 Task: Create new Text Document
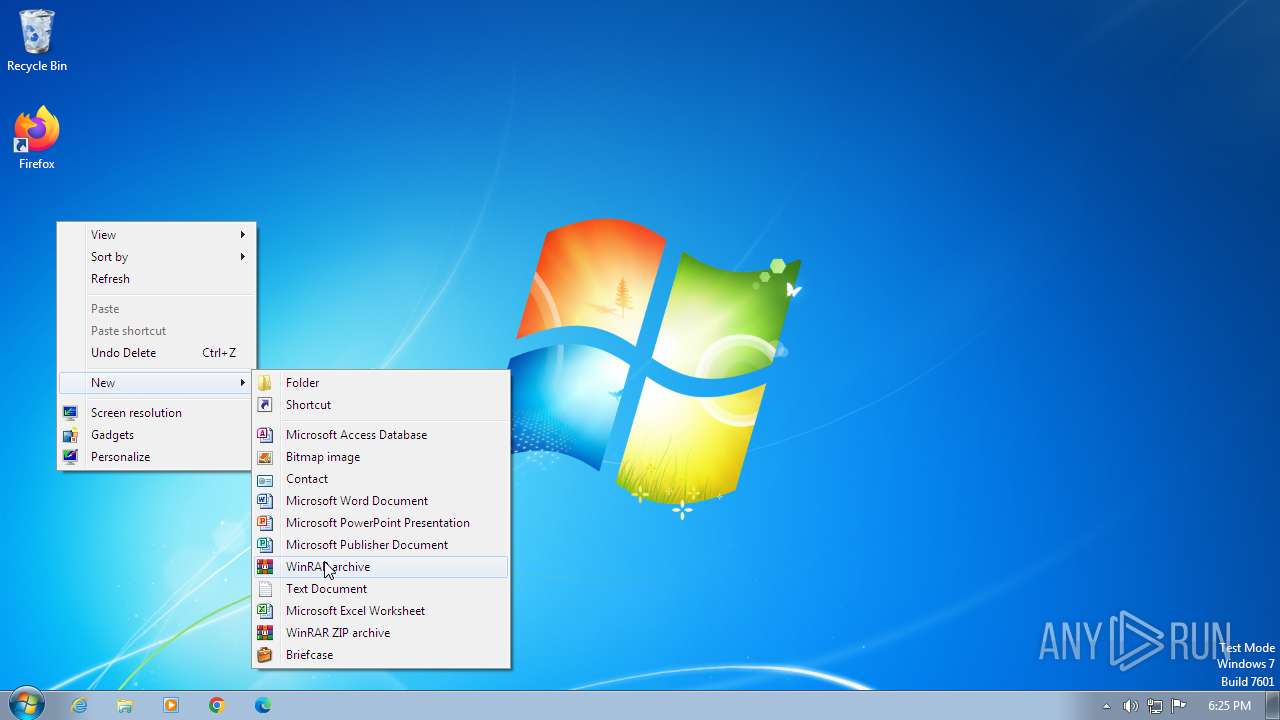[381, 589]
